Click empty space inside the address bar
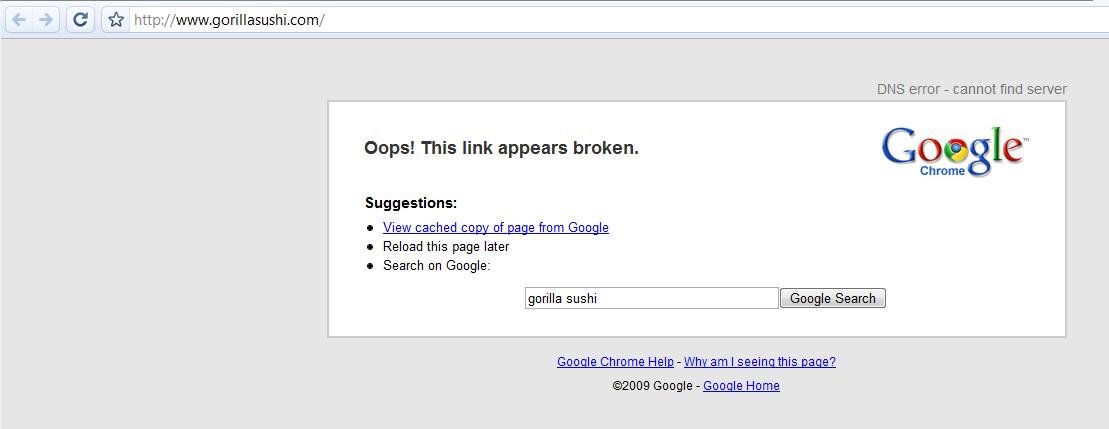 click(x=707, y=20)
